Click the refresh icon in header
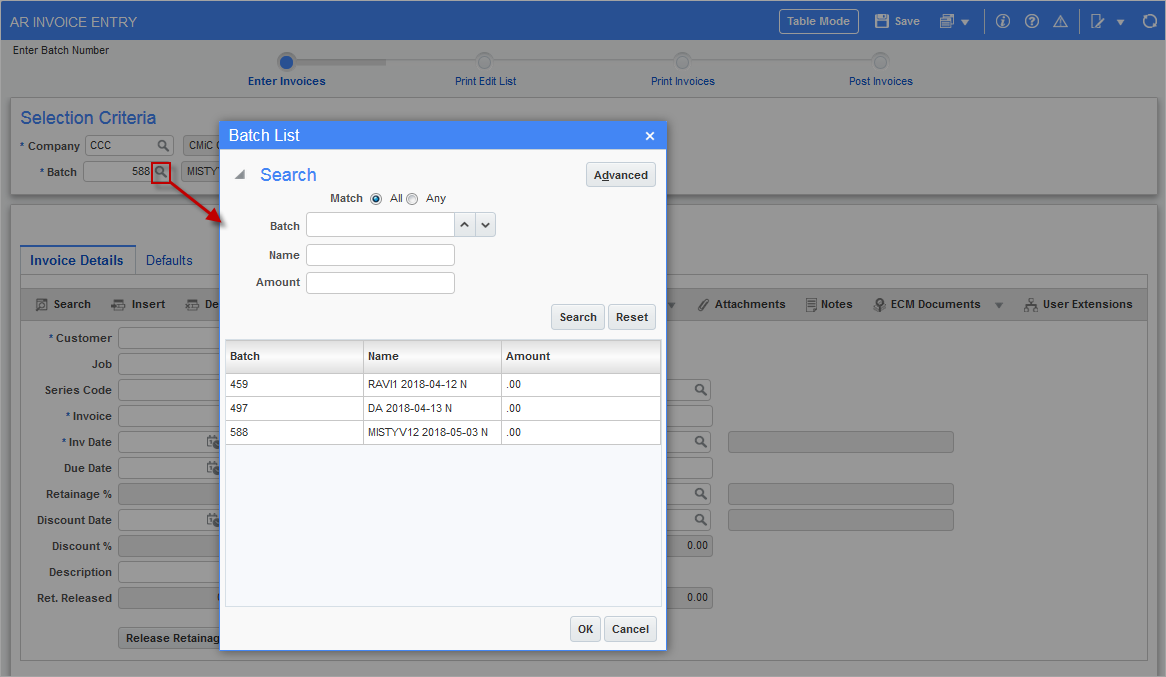The height and width of the screenshot is (677, 1166). pyautogui.click(x=1150, y=22)
